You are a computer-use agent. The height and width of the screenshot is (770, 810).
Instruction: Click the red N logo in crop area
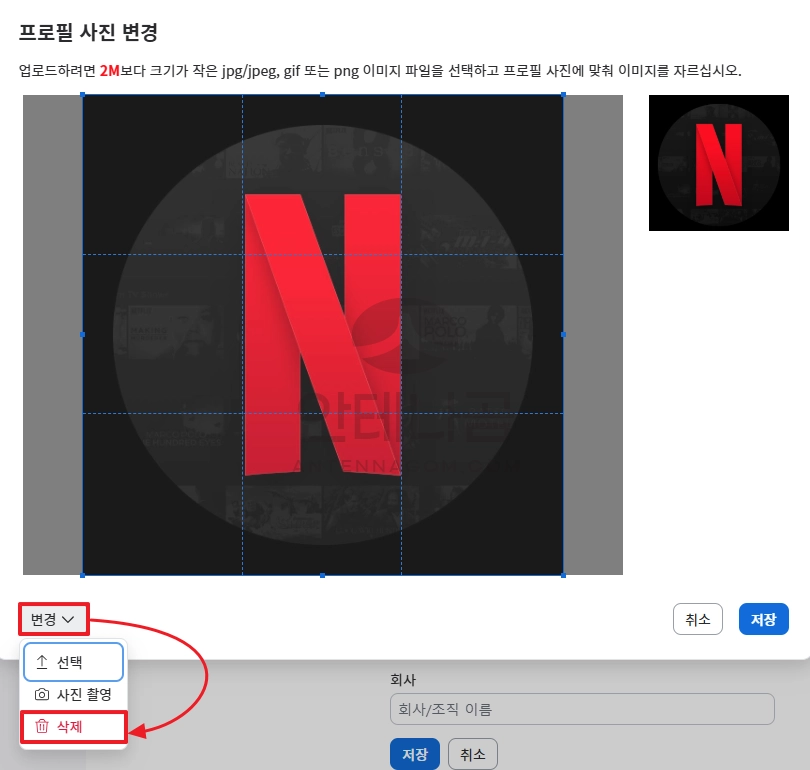[x=323, y=335]
